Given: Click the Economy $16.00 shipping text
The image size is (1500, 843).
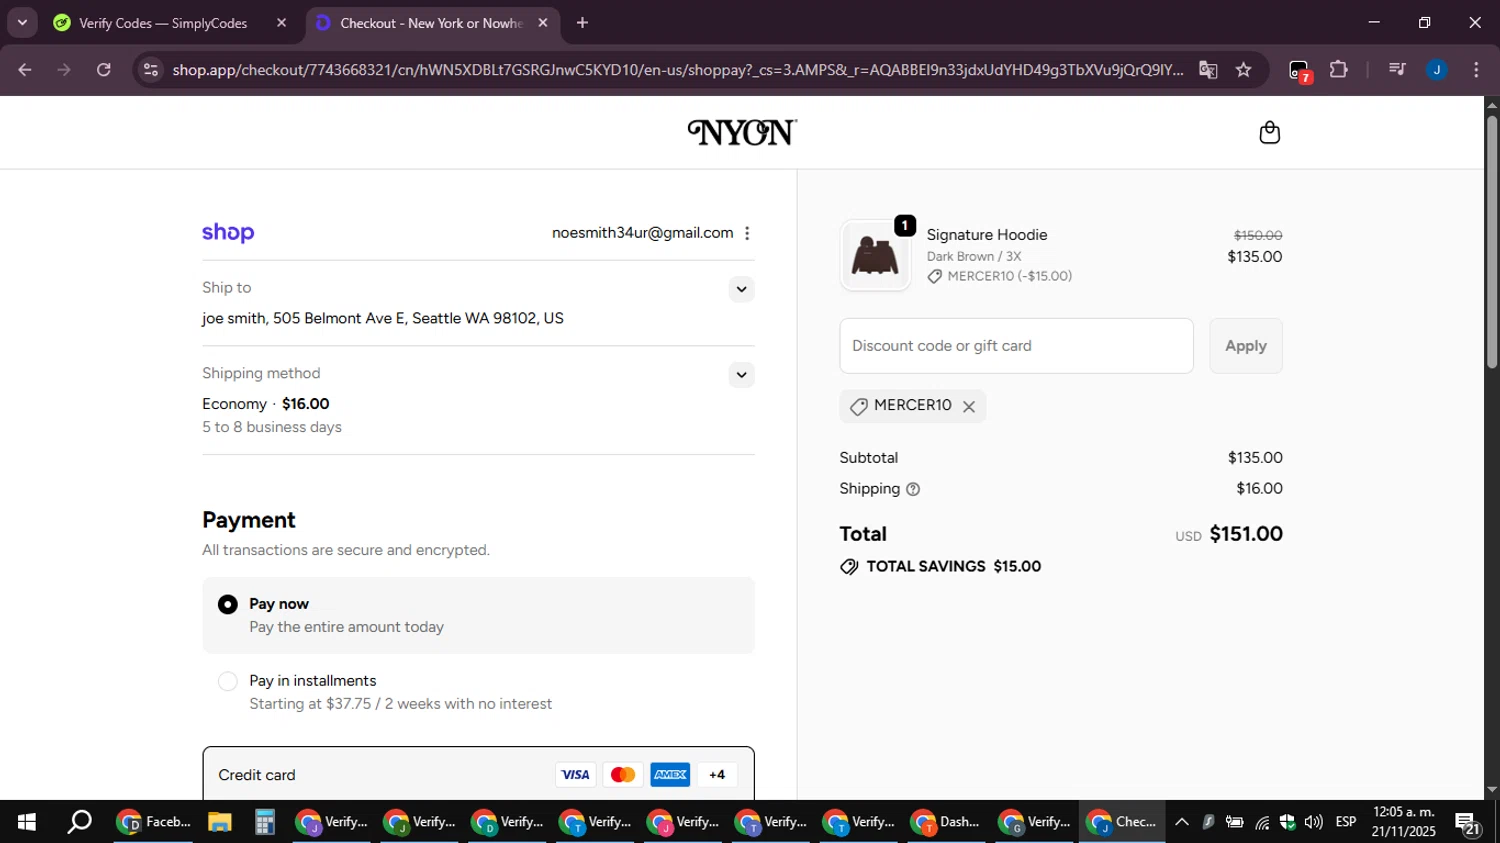Looking at the screenshot, I should [x=266, y=404].
